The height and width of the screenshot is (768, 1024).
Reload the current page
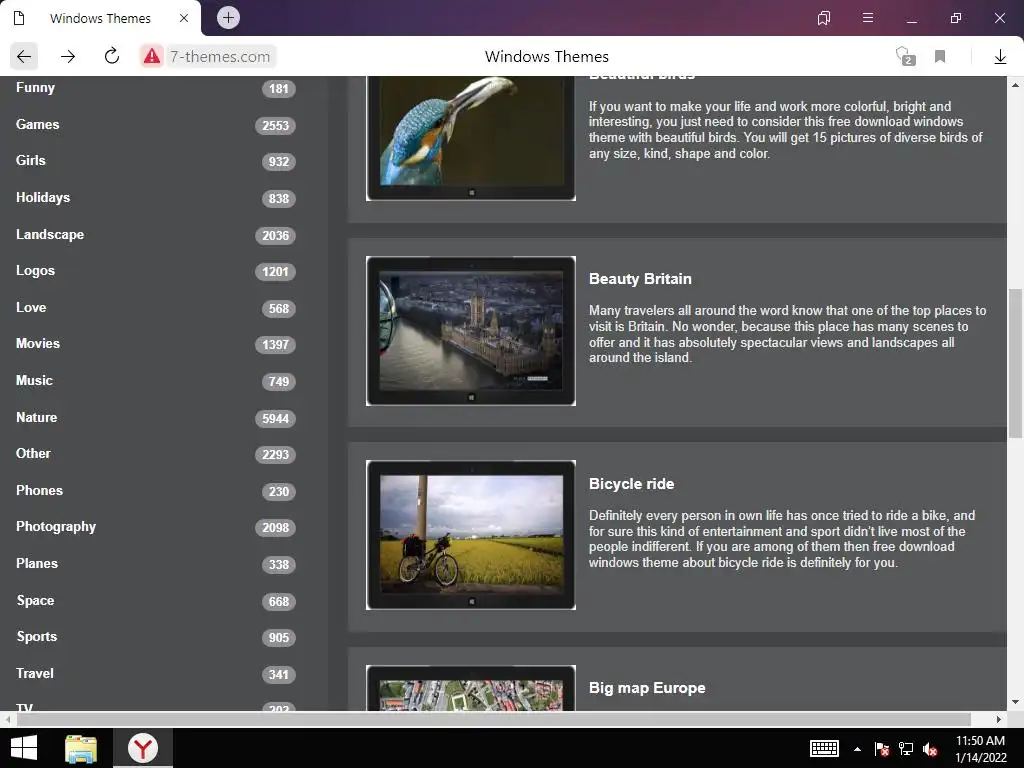(x=112, y=56)
